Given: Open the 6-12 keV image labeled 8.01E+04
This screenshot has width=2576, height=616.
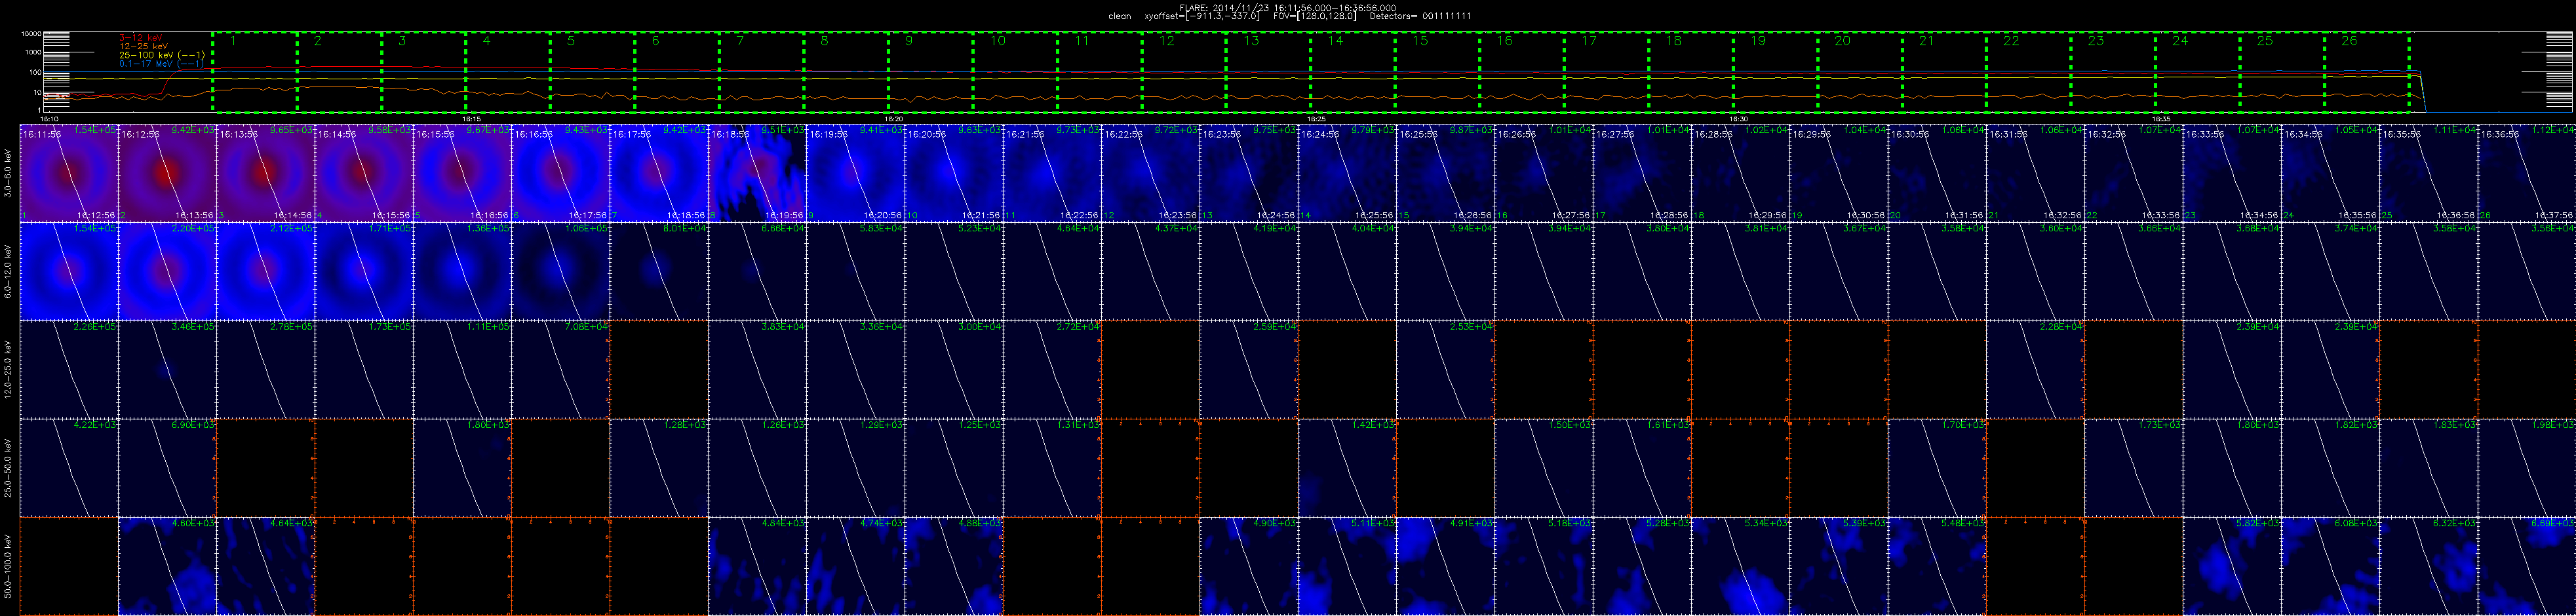Looking at the screenshot, I should 659,271.
